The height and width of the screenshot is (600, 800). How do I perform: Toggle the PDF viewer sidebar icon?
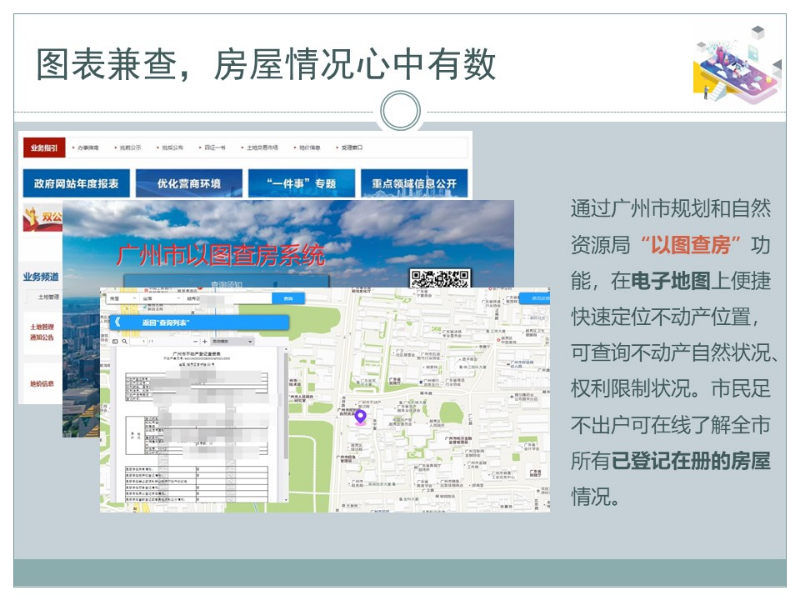114,342
